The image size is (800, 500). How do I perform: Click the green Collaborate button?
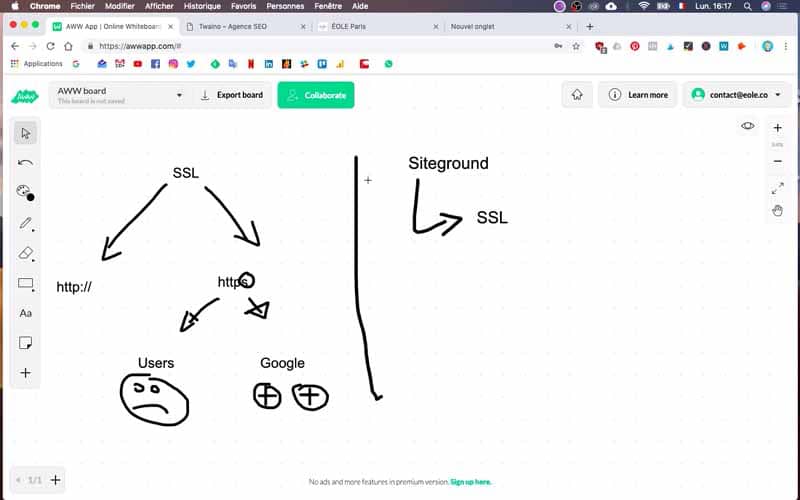(316, 95)
